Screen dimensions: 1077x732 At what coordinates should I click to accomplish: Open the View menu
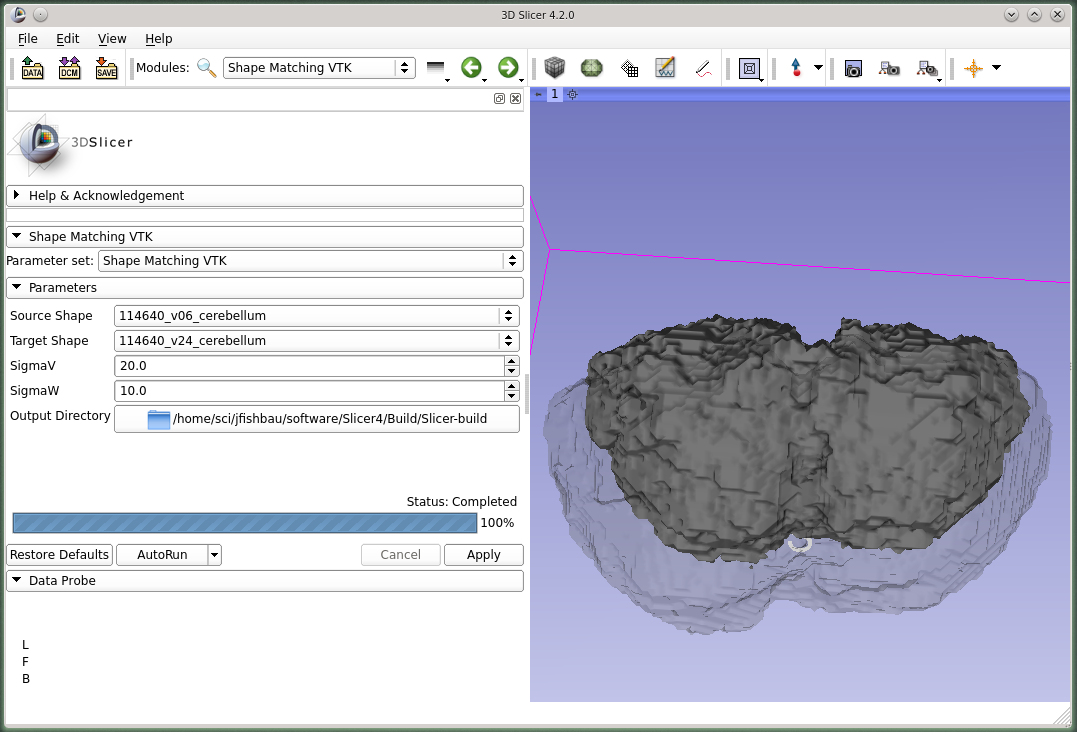coord(112,39)
